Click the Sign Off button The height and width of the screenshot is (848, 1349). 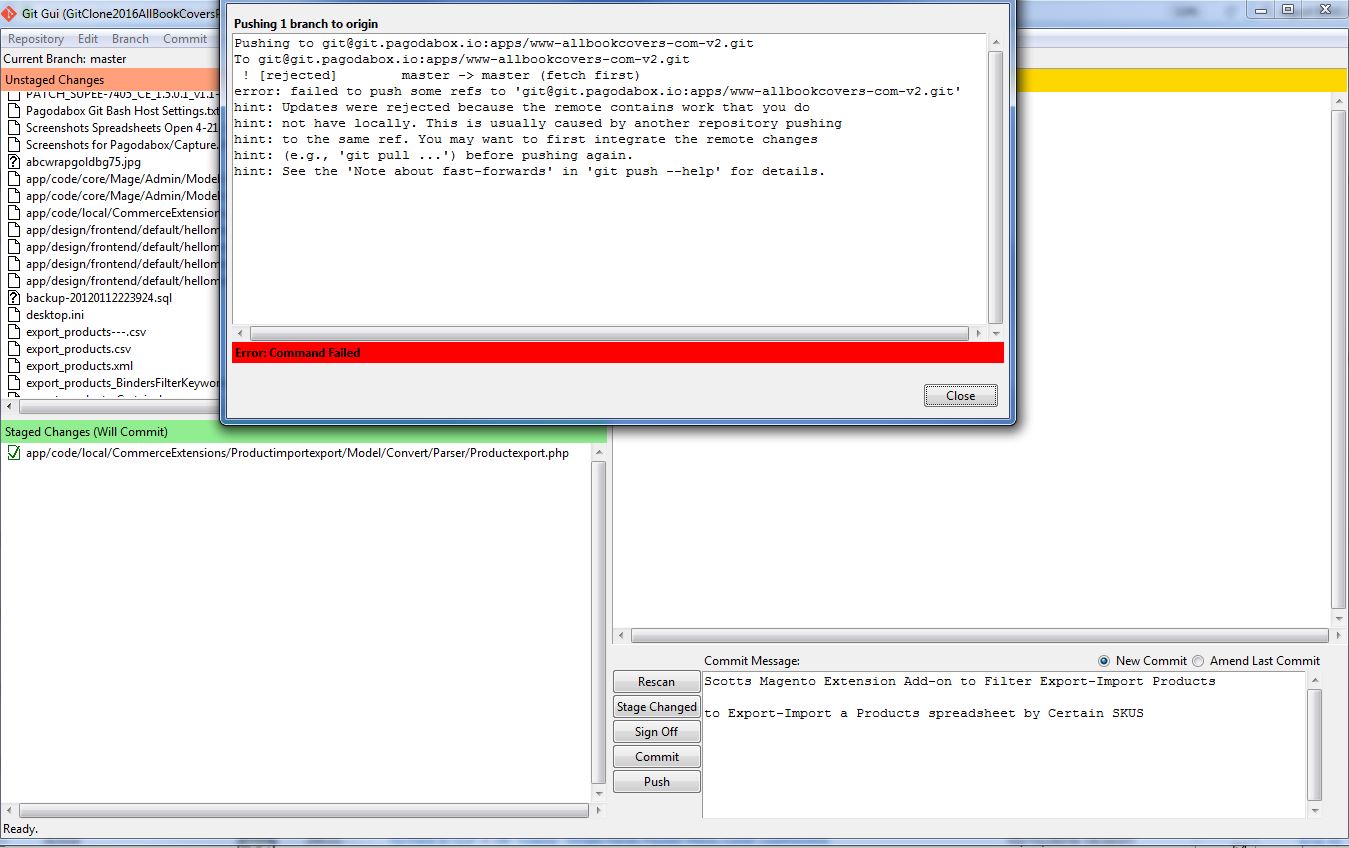pos(656,732)
